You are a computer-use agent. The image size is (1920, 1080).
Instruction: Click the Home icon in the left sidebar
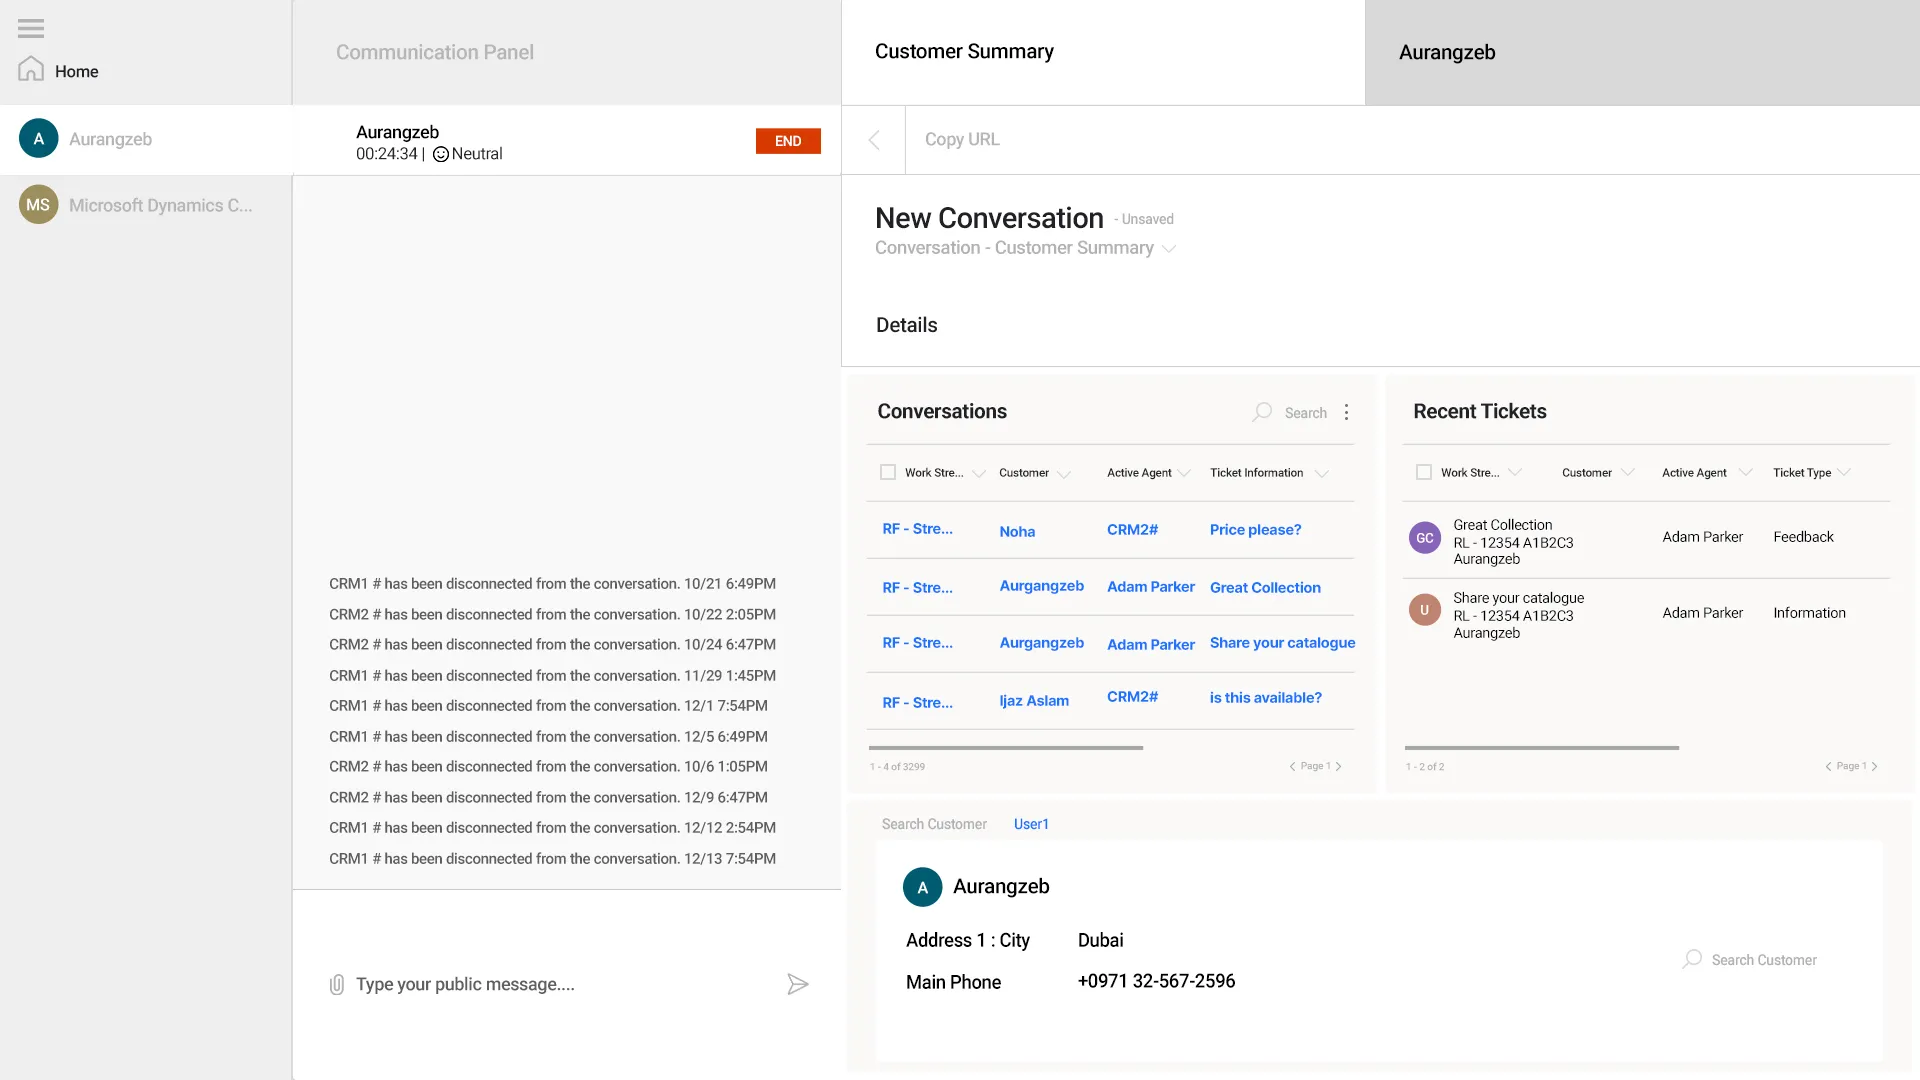tap(29, 68)
